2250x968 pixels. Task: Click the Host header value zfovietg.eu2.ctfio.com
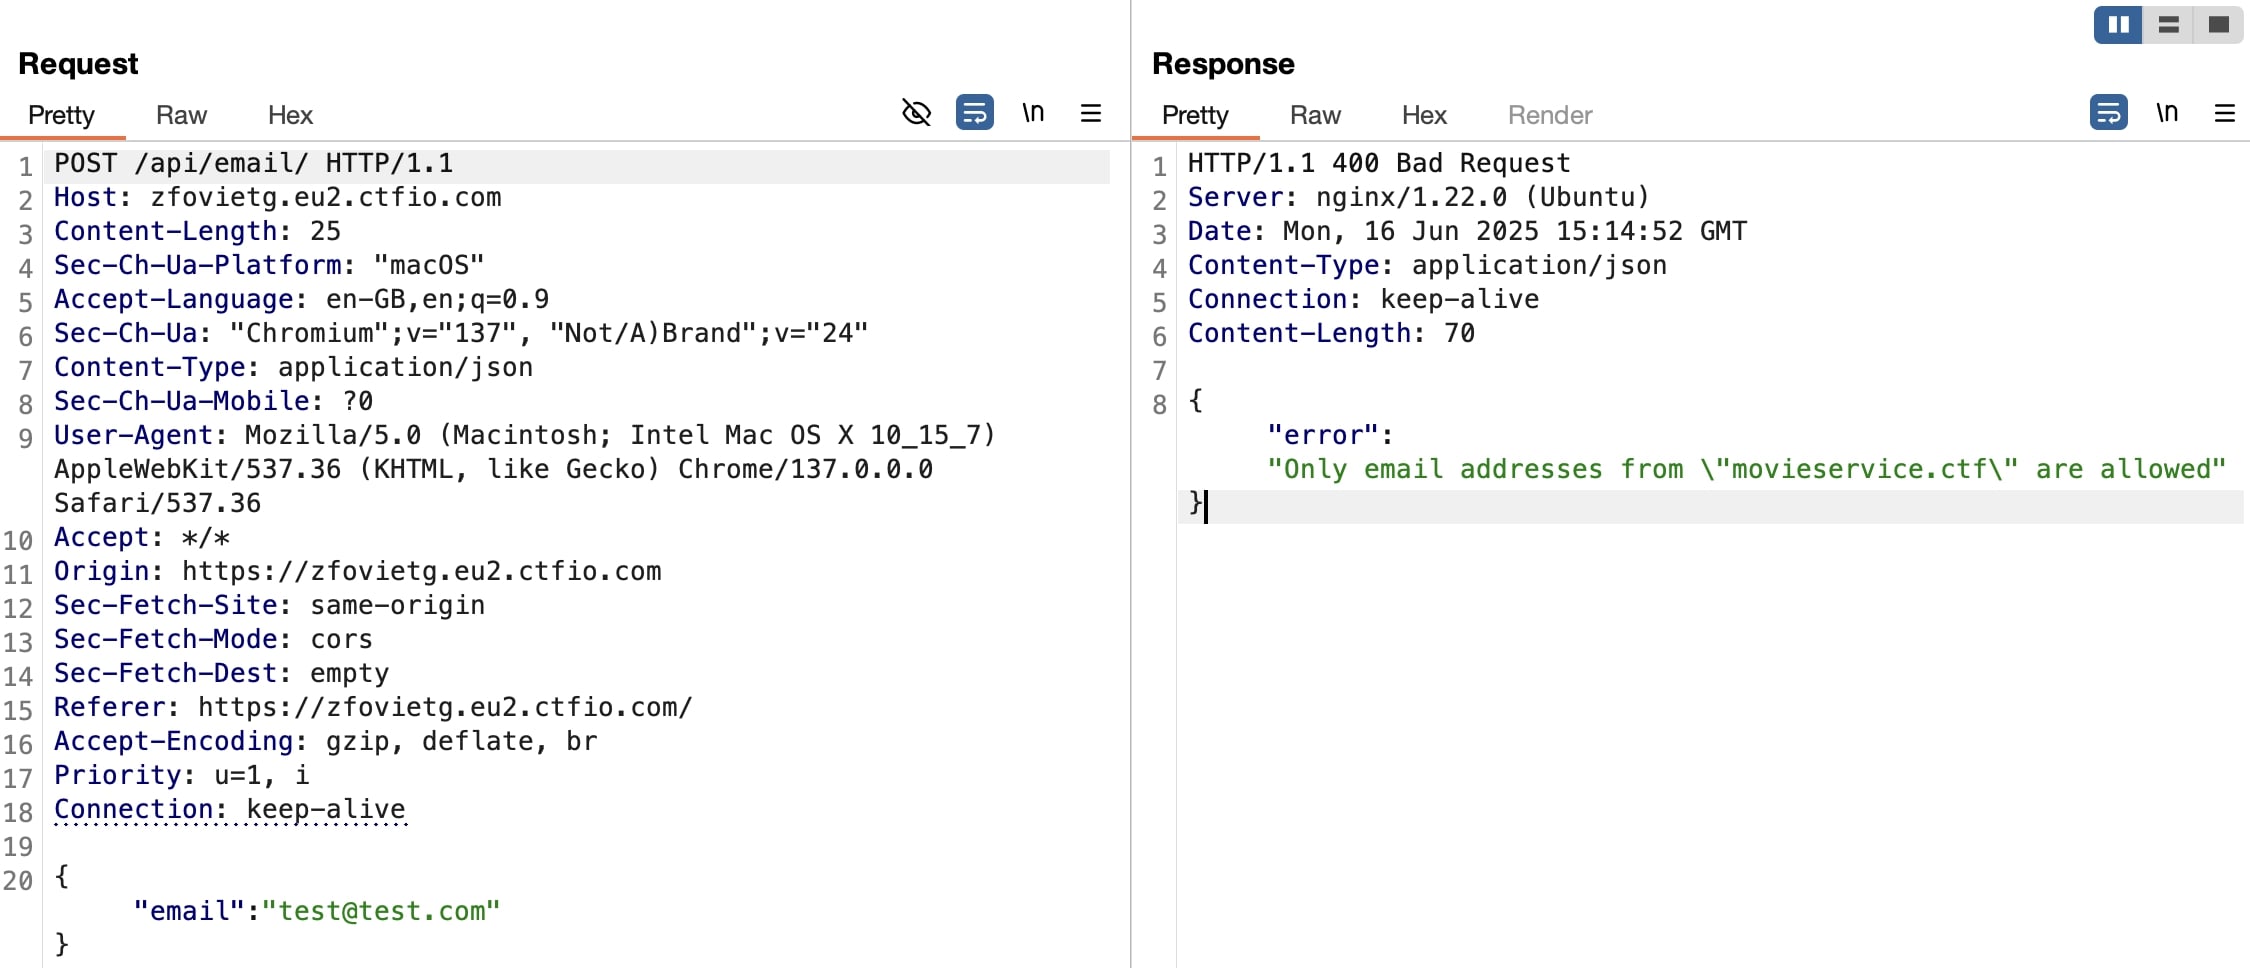(x=326, y=197)
